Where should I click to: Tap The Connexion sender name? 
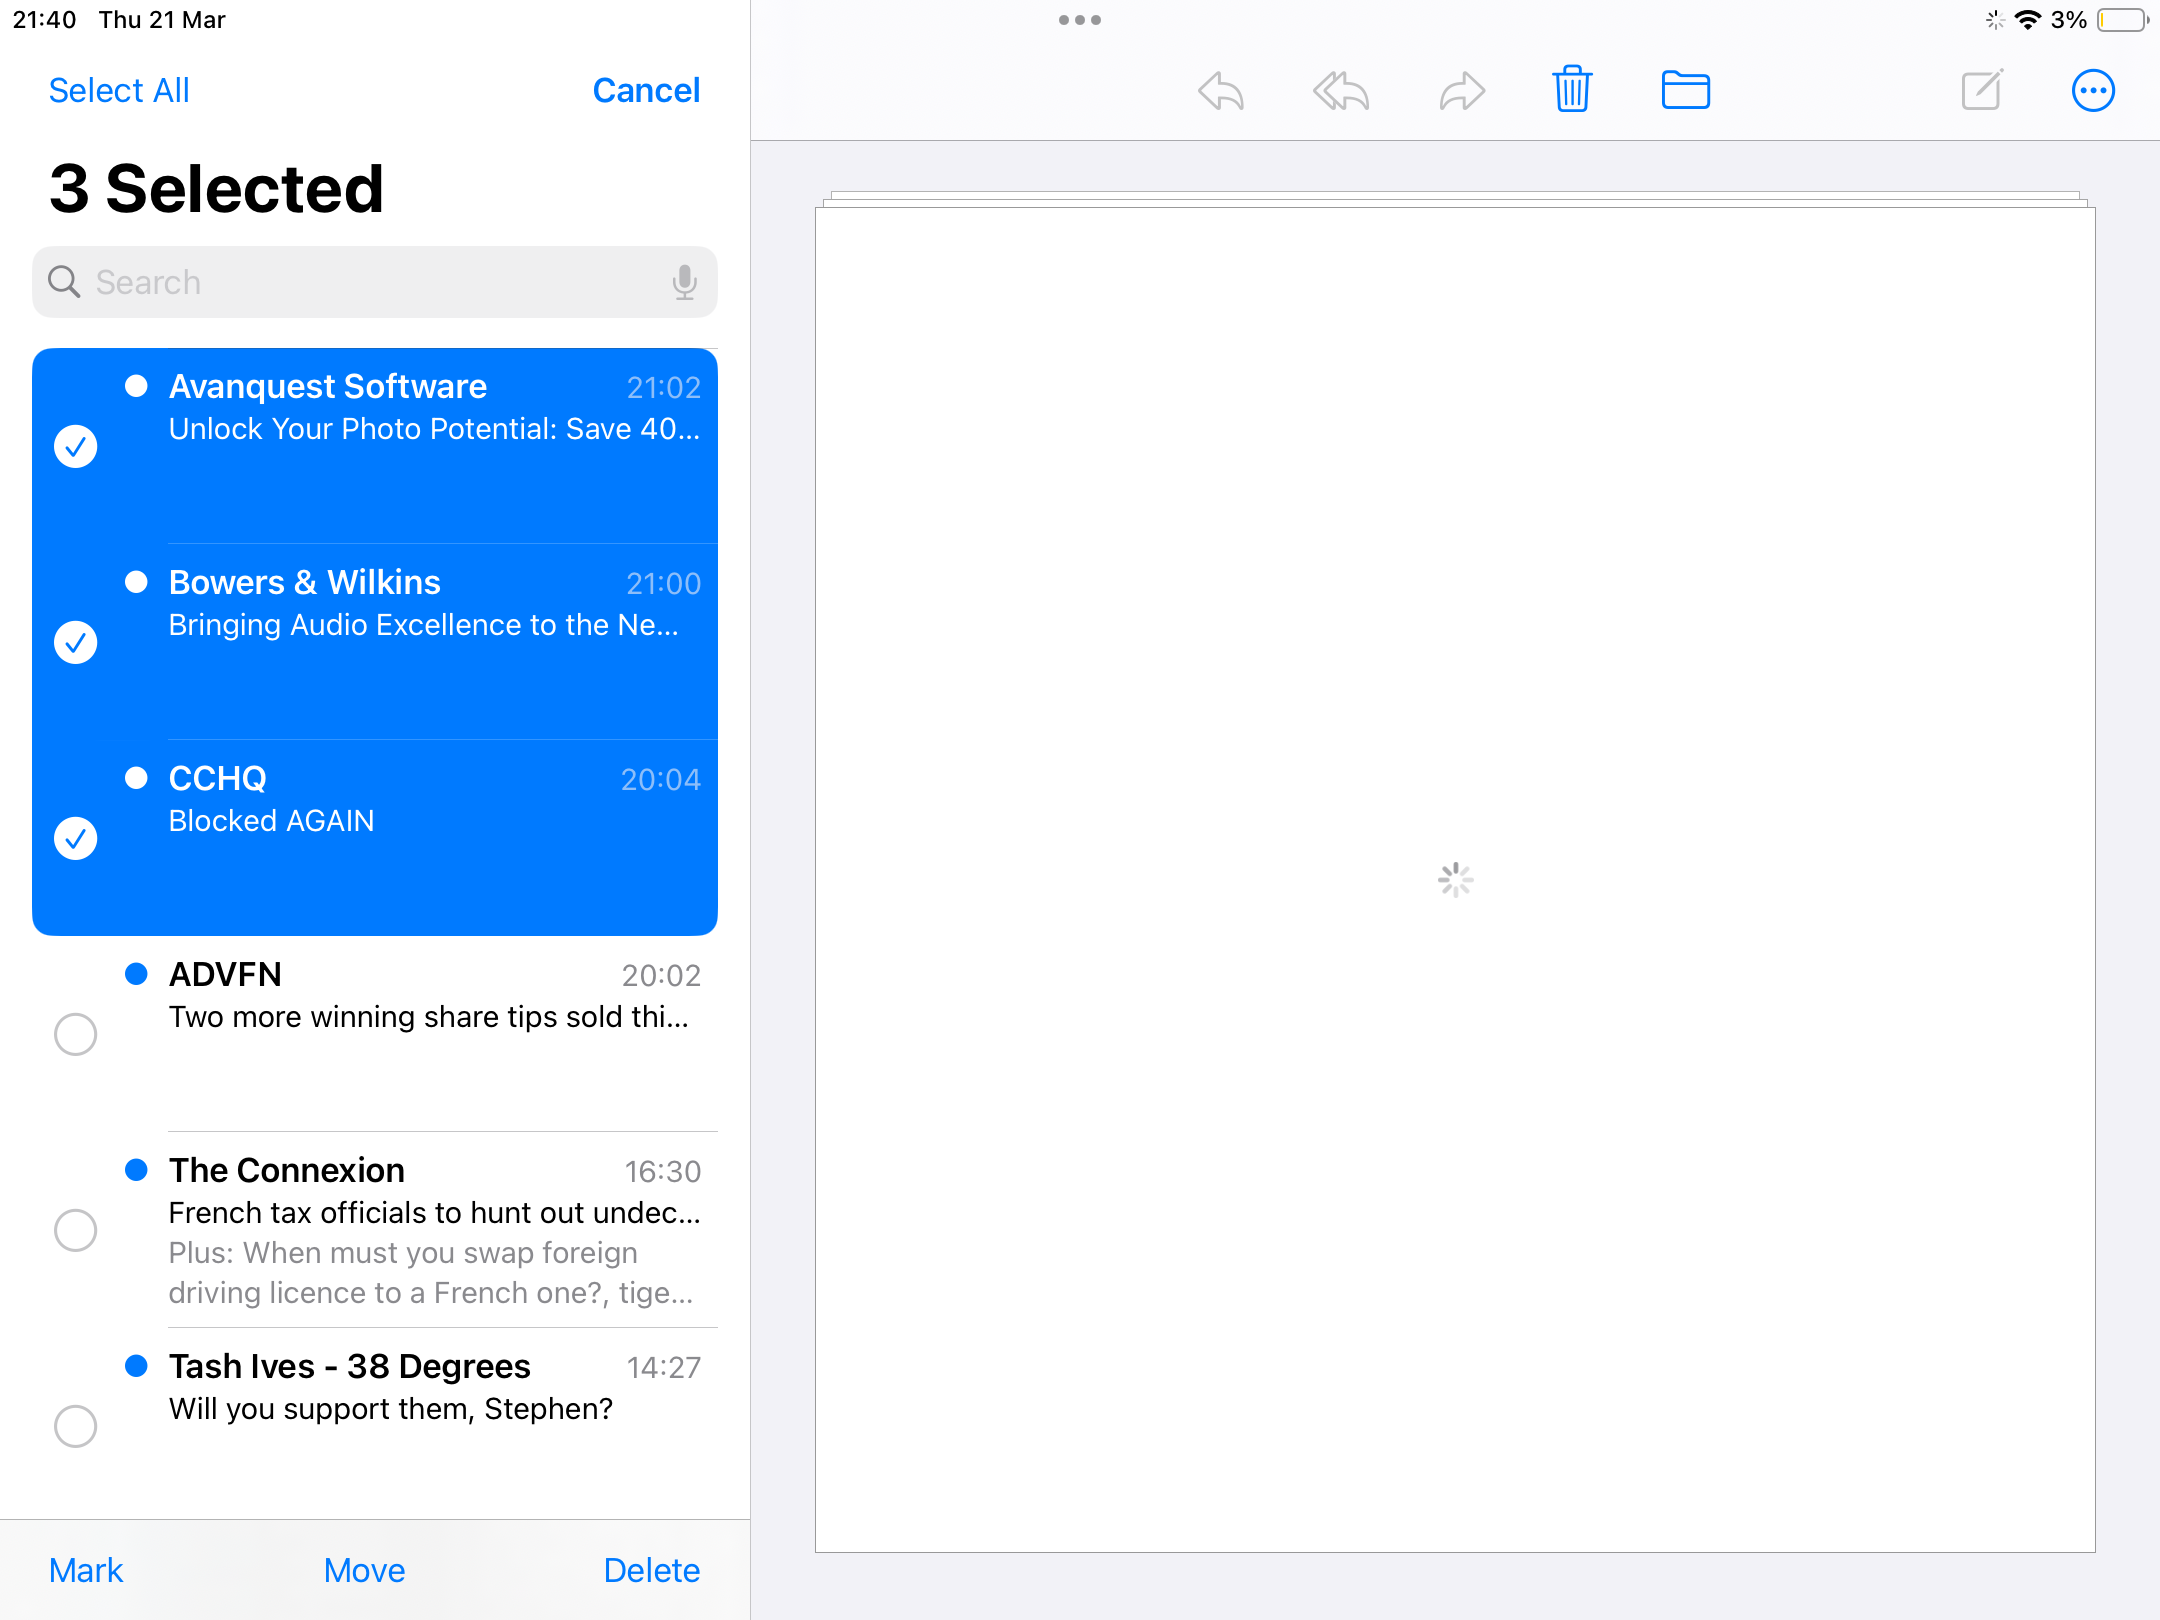(287, 1170)
